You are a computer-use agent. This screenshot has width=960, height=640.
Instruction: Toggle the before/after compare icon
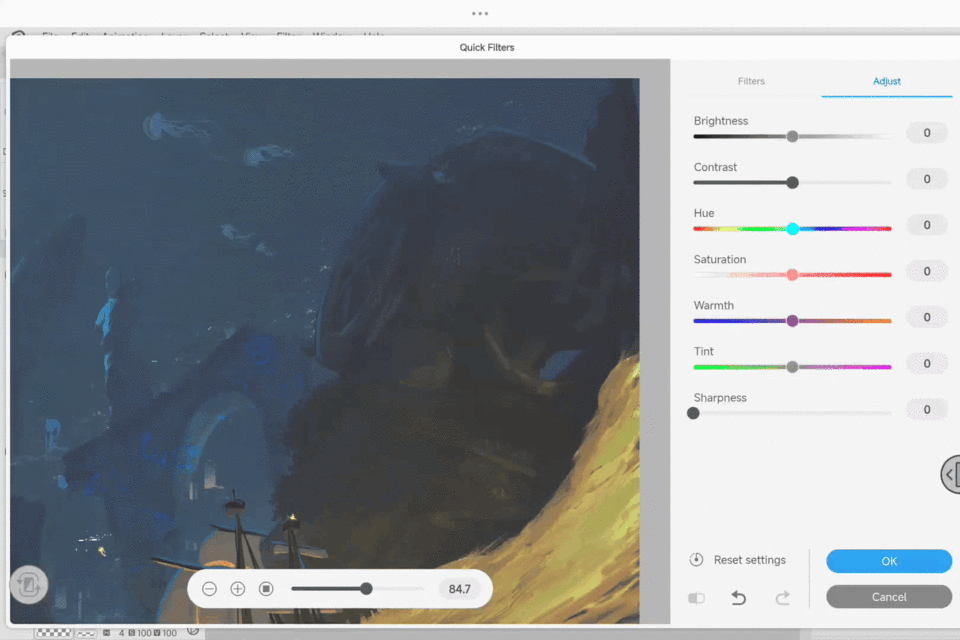pos(696,598)
